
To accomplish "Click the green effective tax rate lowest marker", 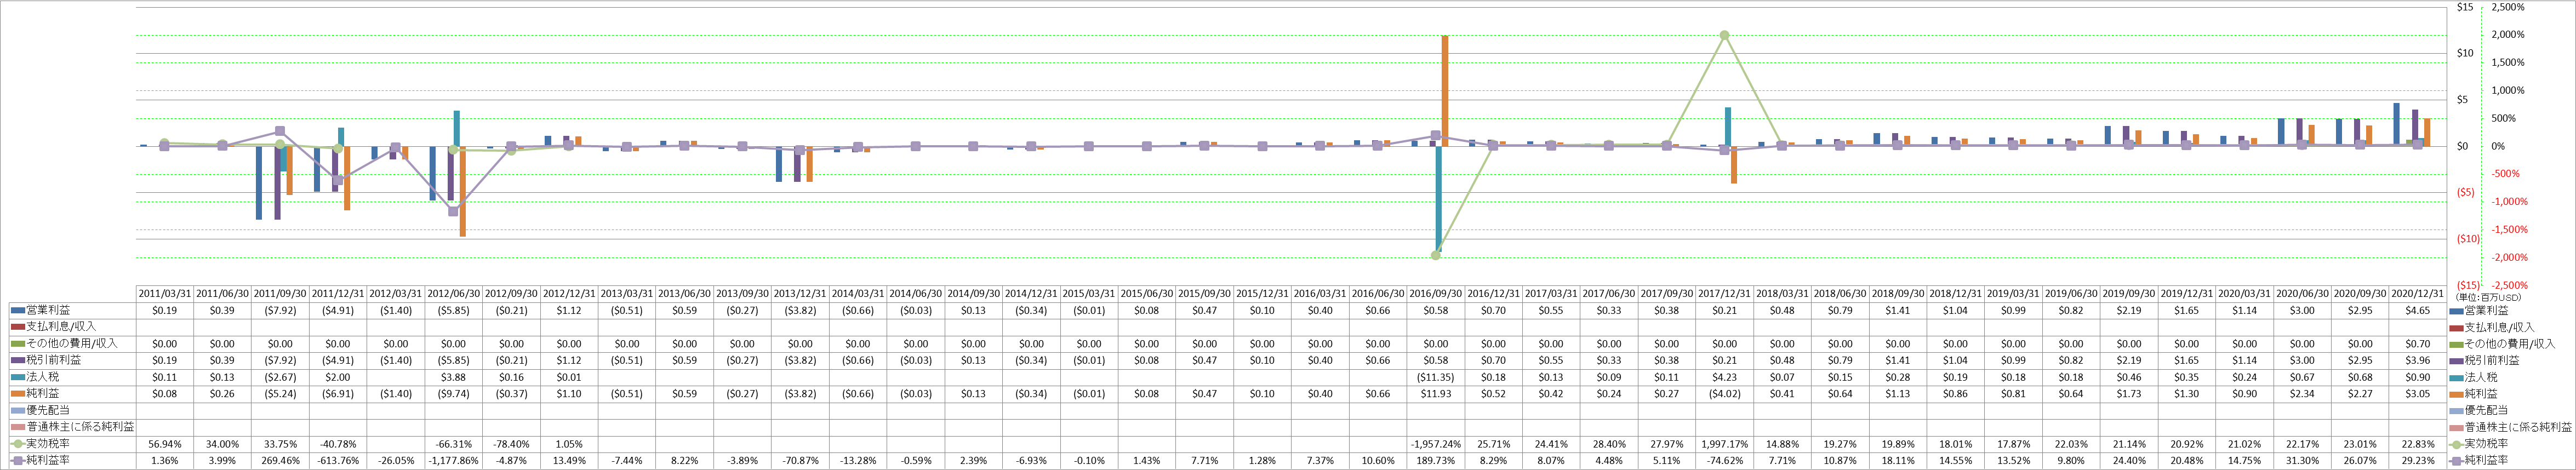I will [1436, 255].
